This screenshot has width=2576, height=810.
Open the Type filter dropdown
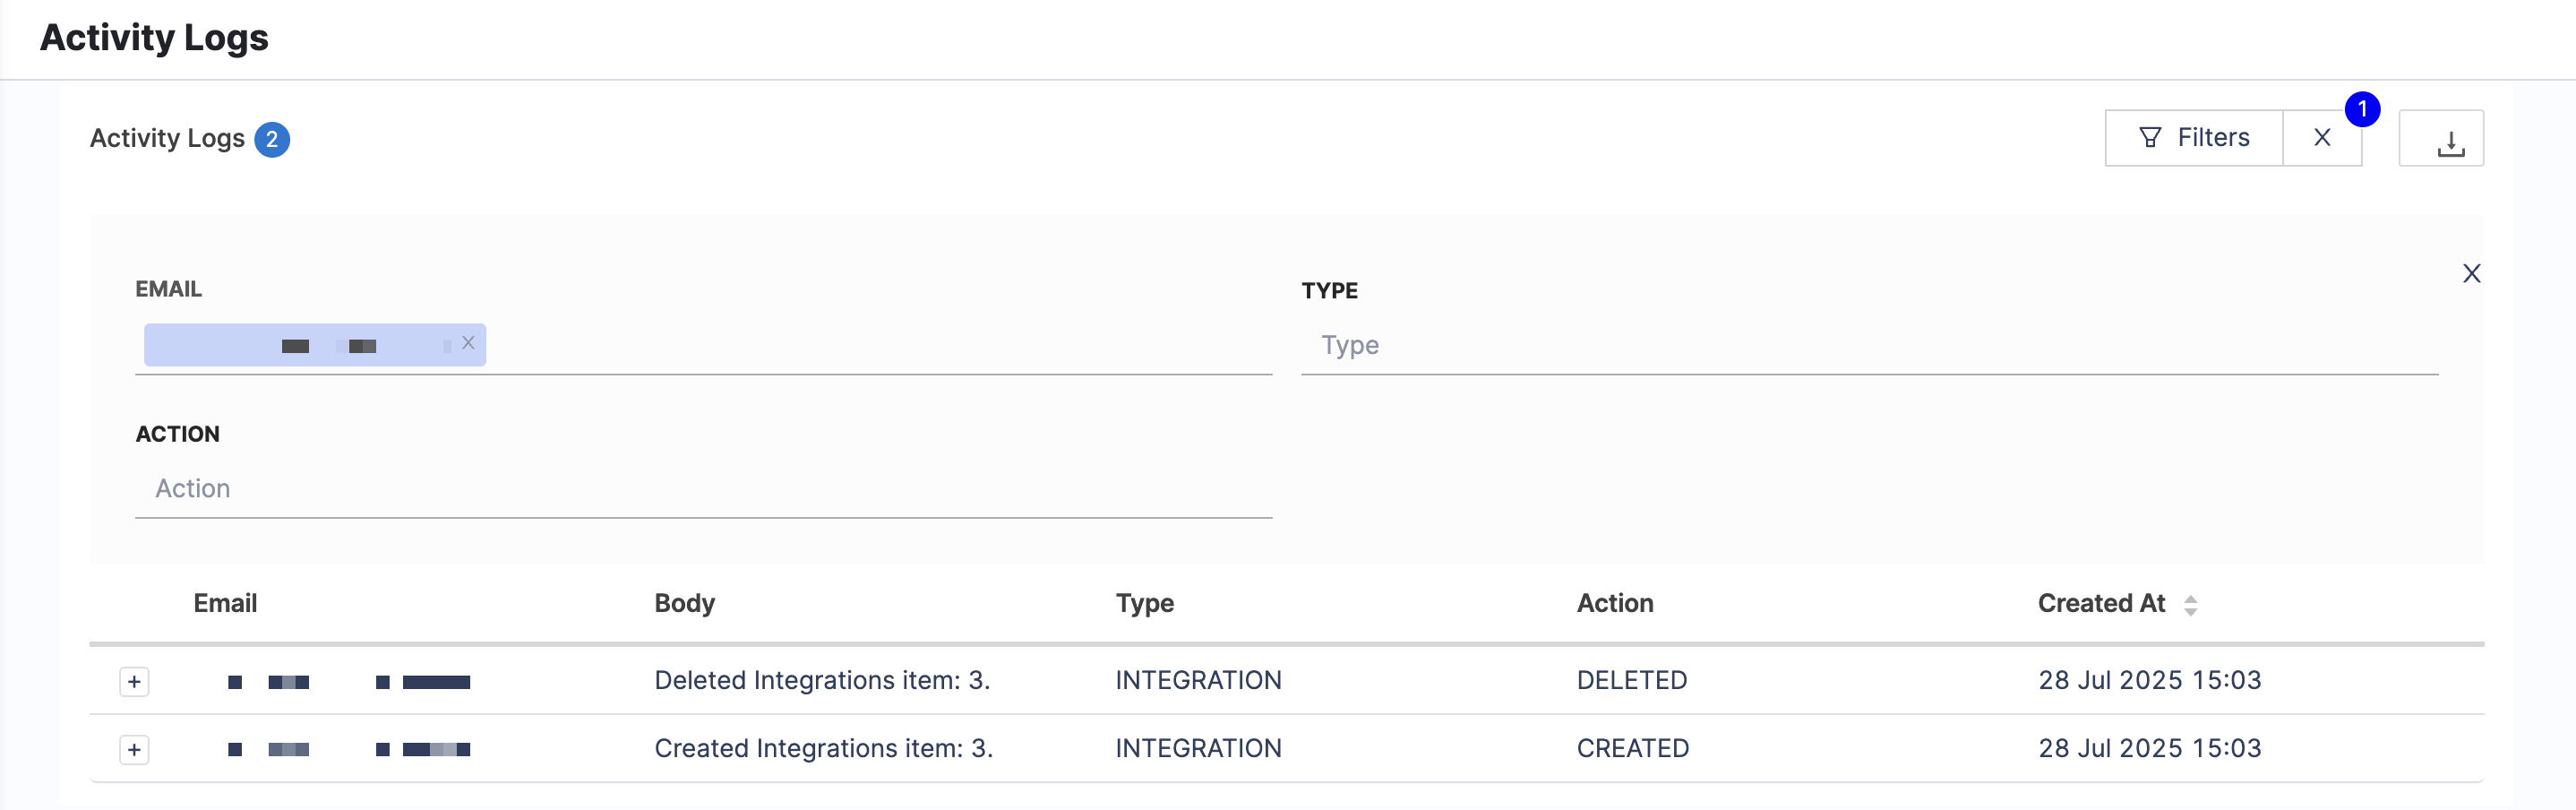tap(1868, 346)
